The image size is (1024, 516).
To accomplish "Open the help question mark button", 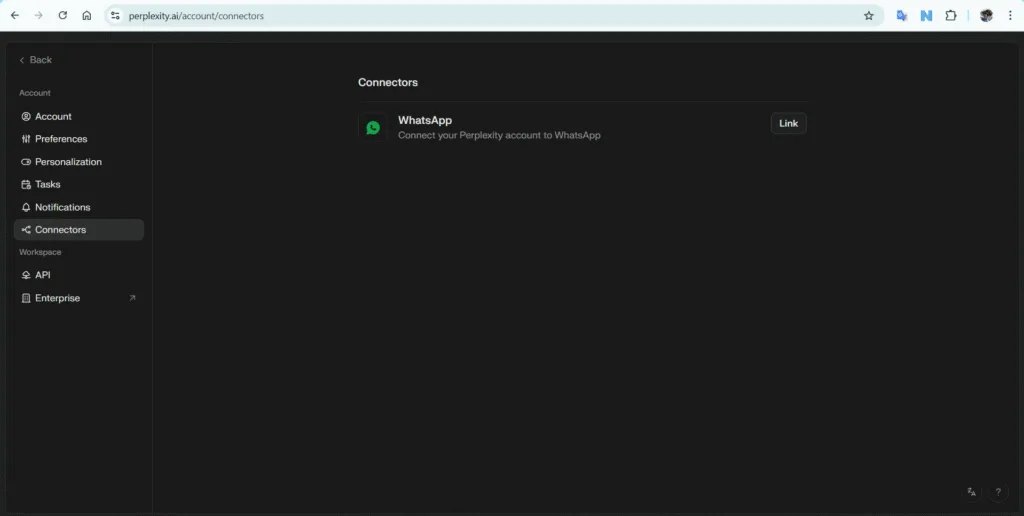I will click(x=998, y=492).
